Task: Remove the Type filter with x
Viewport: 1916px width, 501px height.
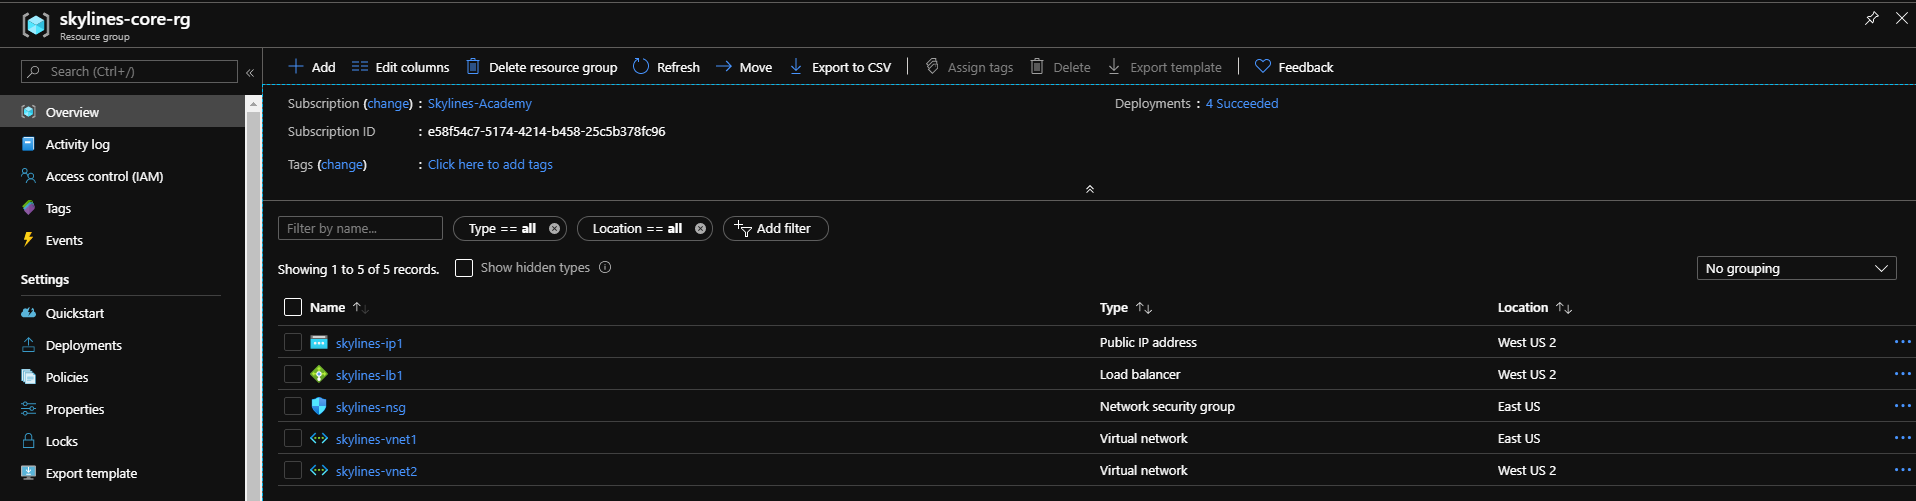Action: [554, 228]
